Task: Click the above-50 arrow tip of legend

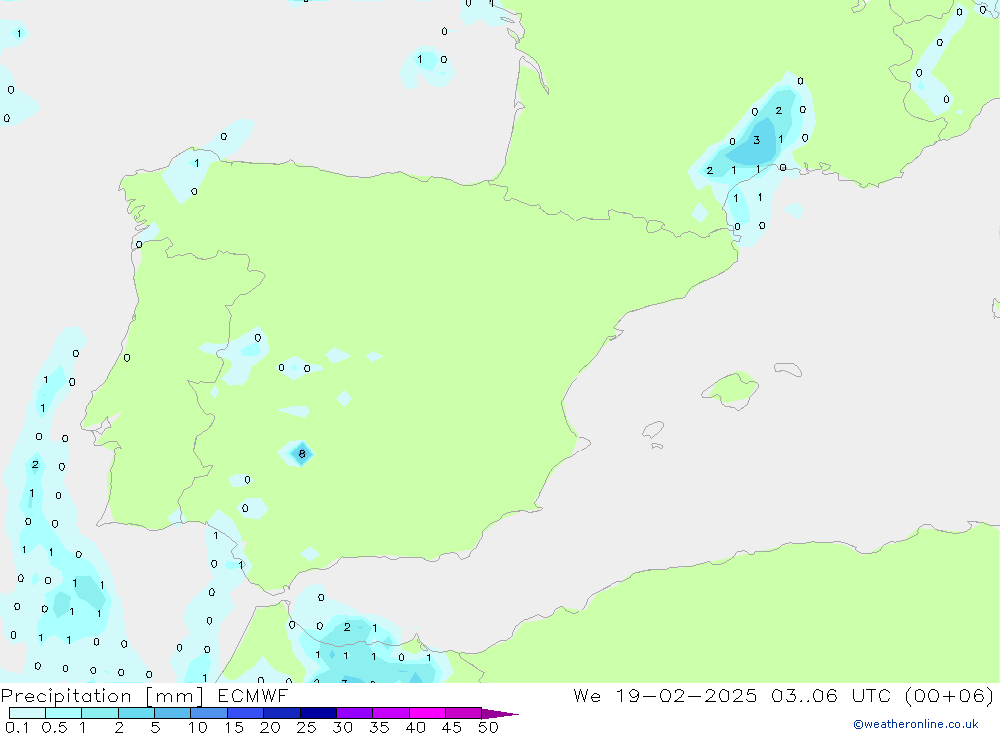Action: (500, 714)
